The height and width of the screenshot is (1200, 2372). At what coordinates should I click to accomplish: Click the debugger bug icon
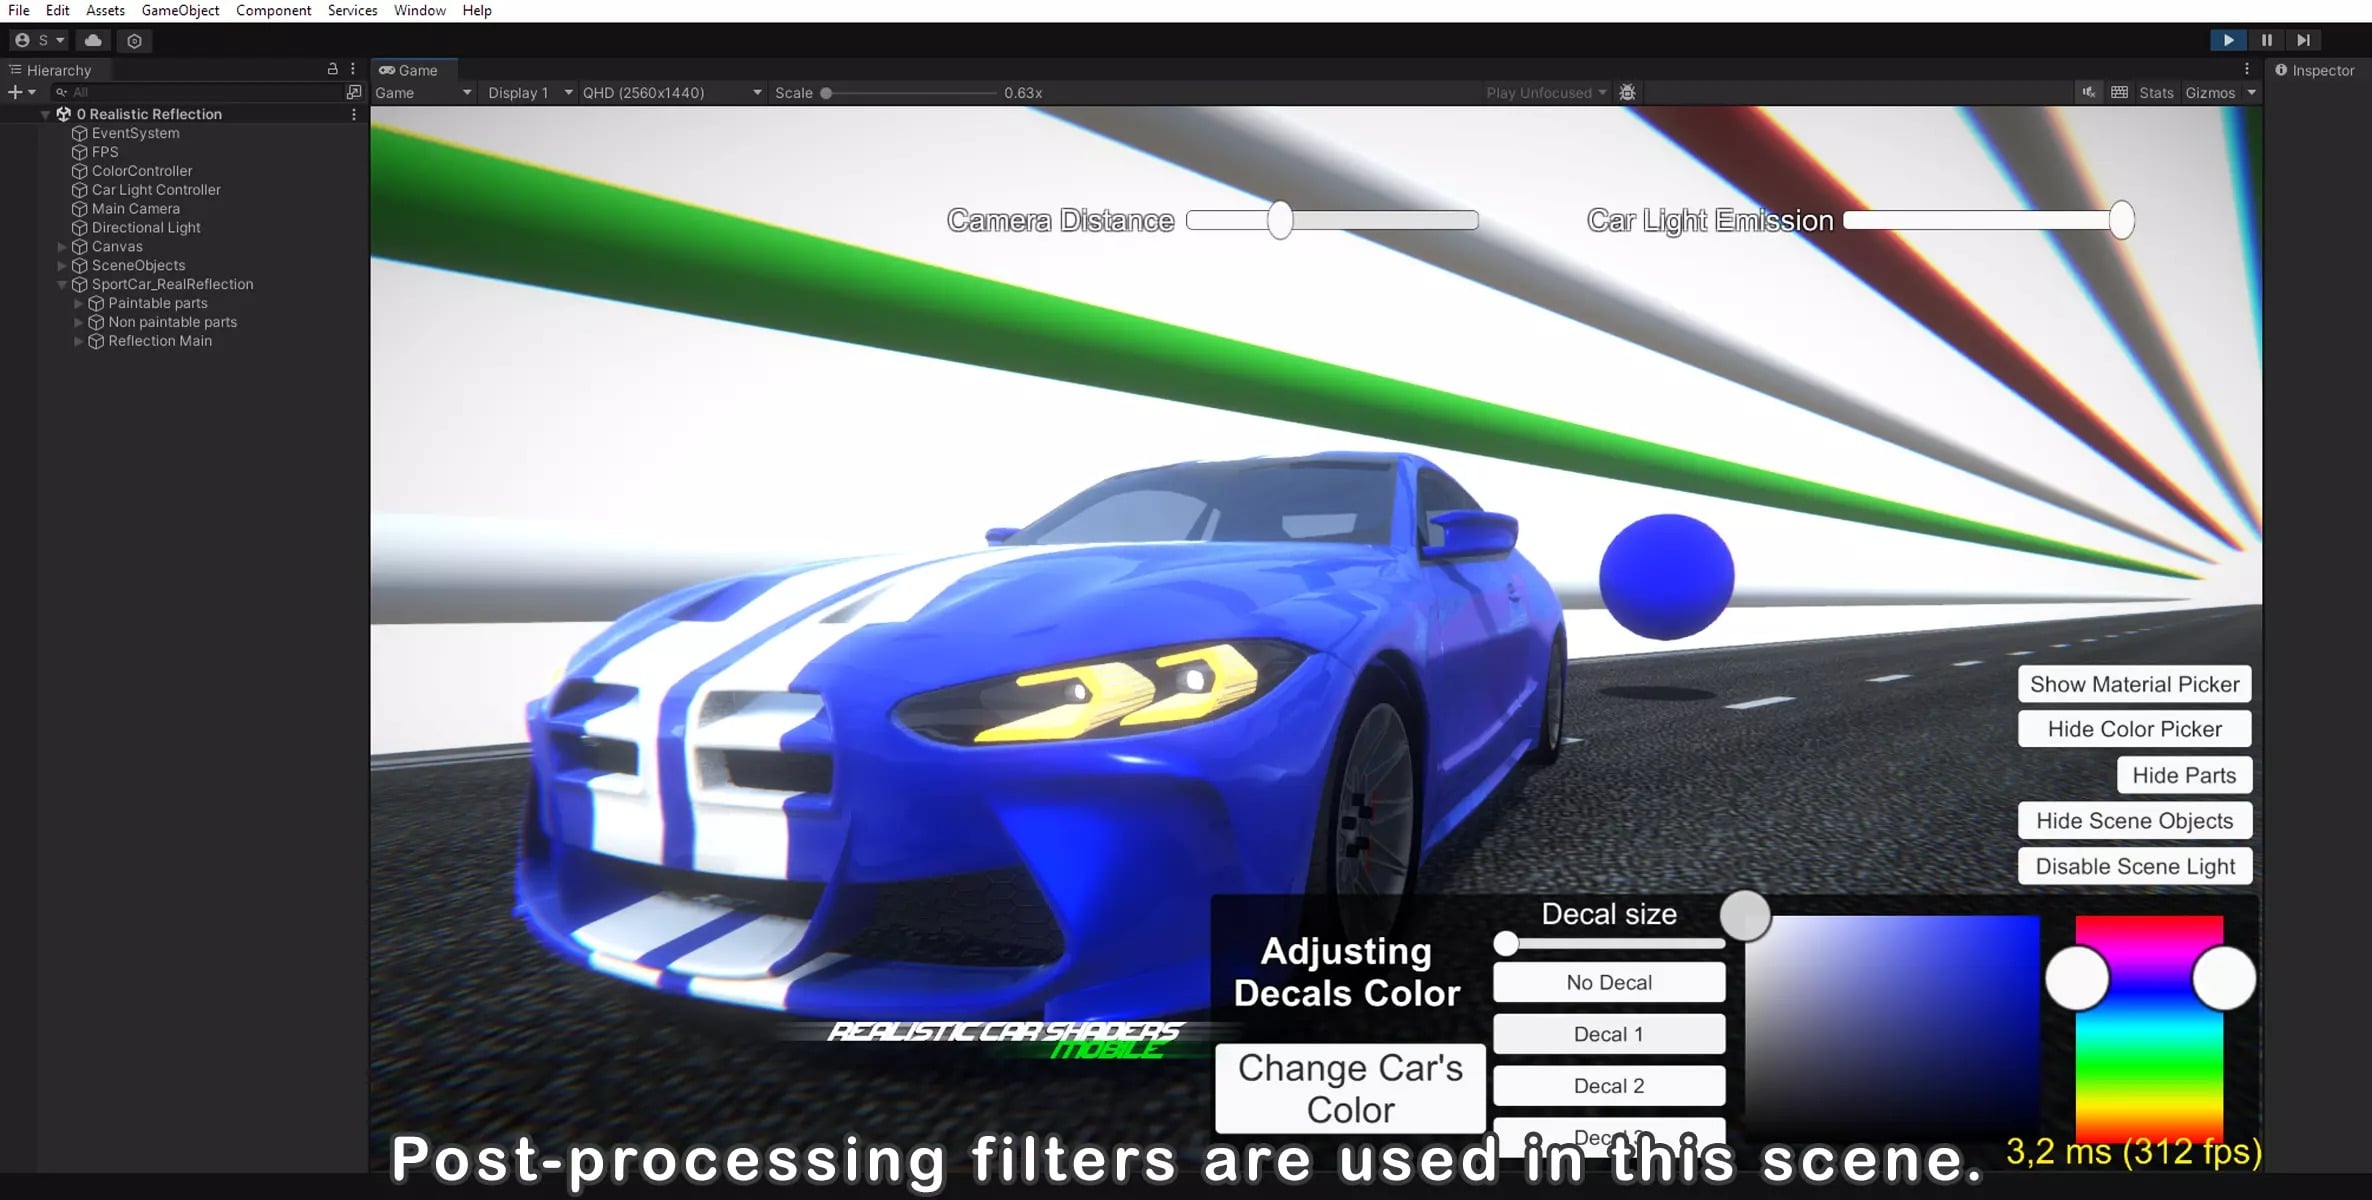(x=1627, y=92)
